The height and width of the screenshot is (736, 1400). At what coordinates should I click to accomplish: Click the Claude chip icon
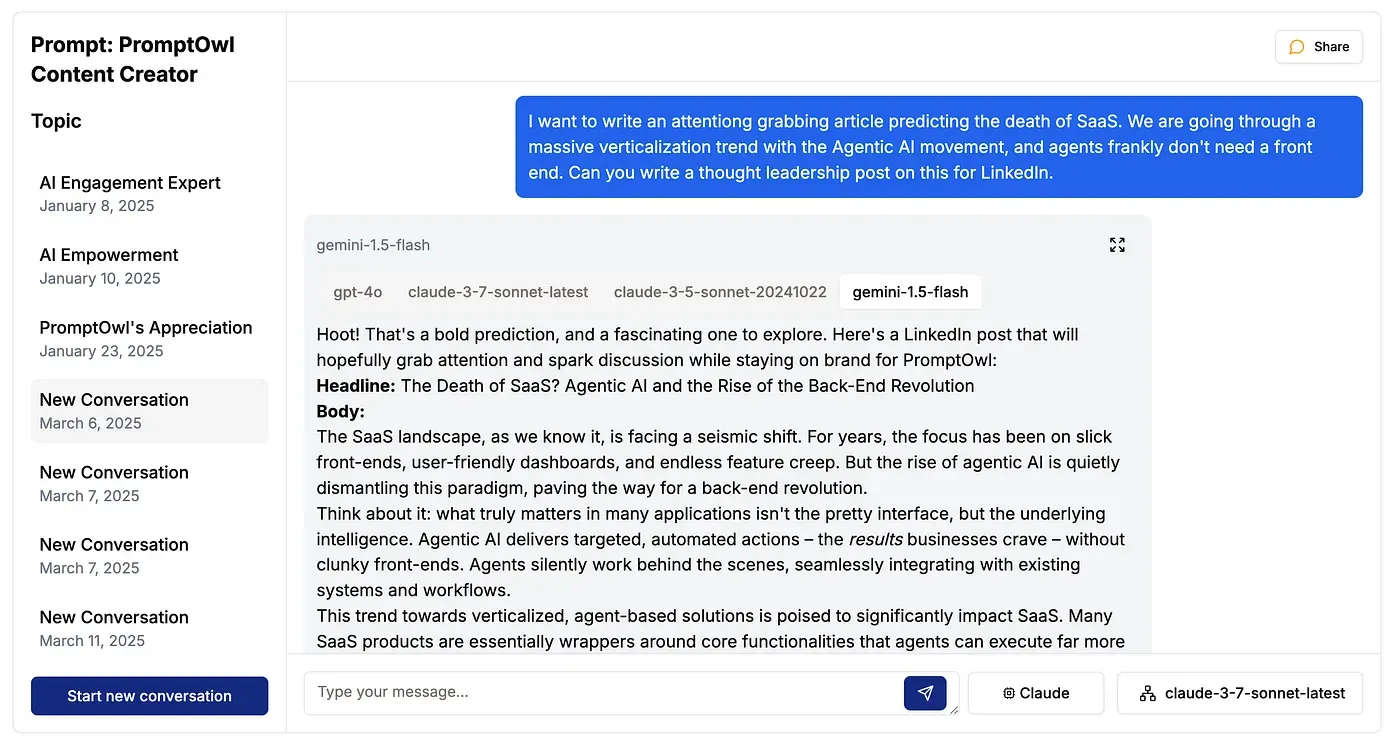point(1009,693)
